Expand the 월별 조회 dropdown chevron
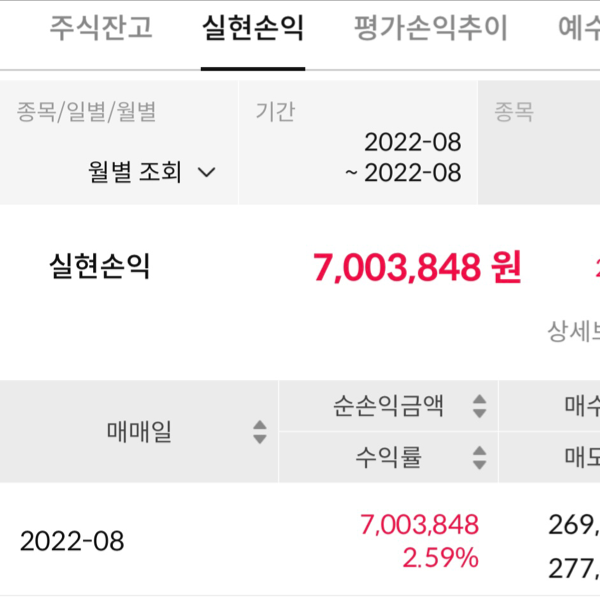This screenshot has width=600, height=600. click(207, 172)
